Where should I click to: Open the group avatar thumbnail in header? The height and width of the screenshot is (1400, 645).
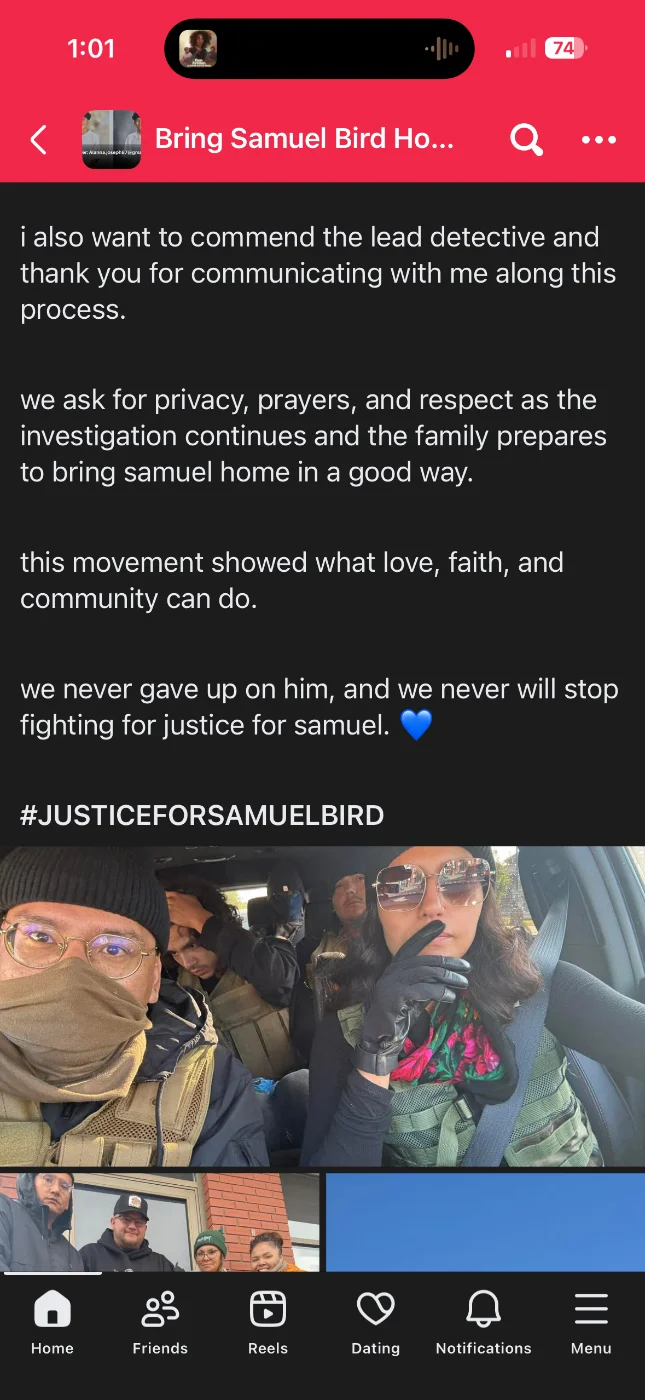111,139
